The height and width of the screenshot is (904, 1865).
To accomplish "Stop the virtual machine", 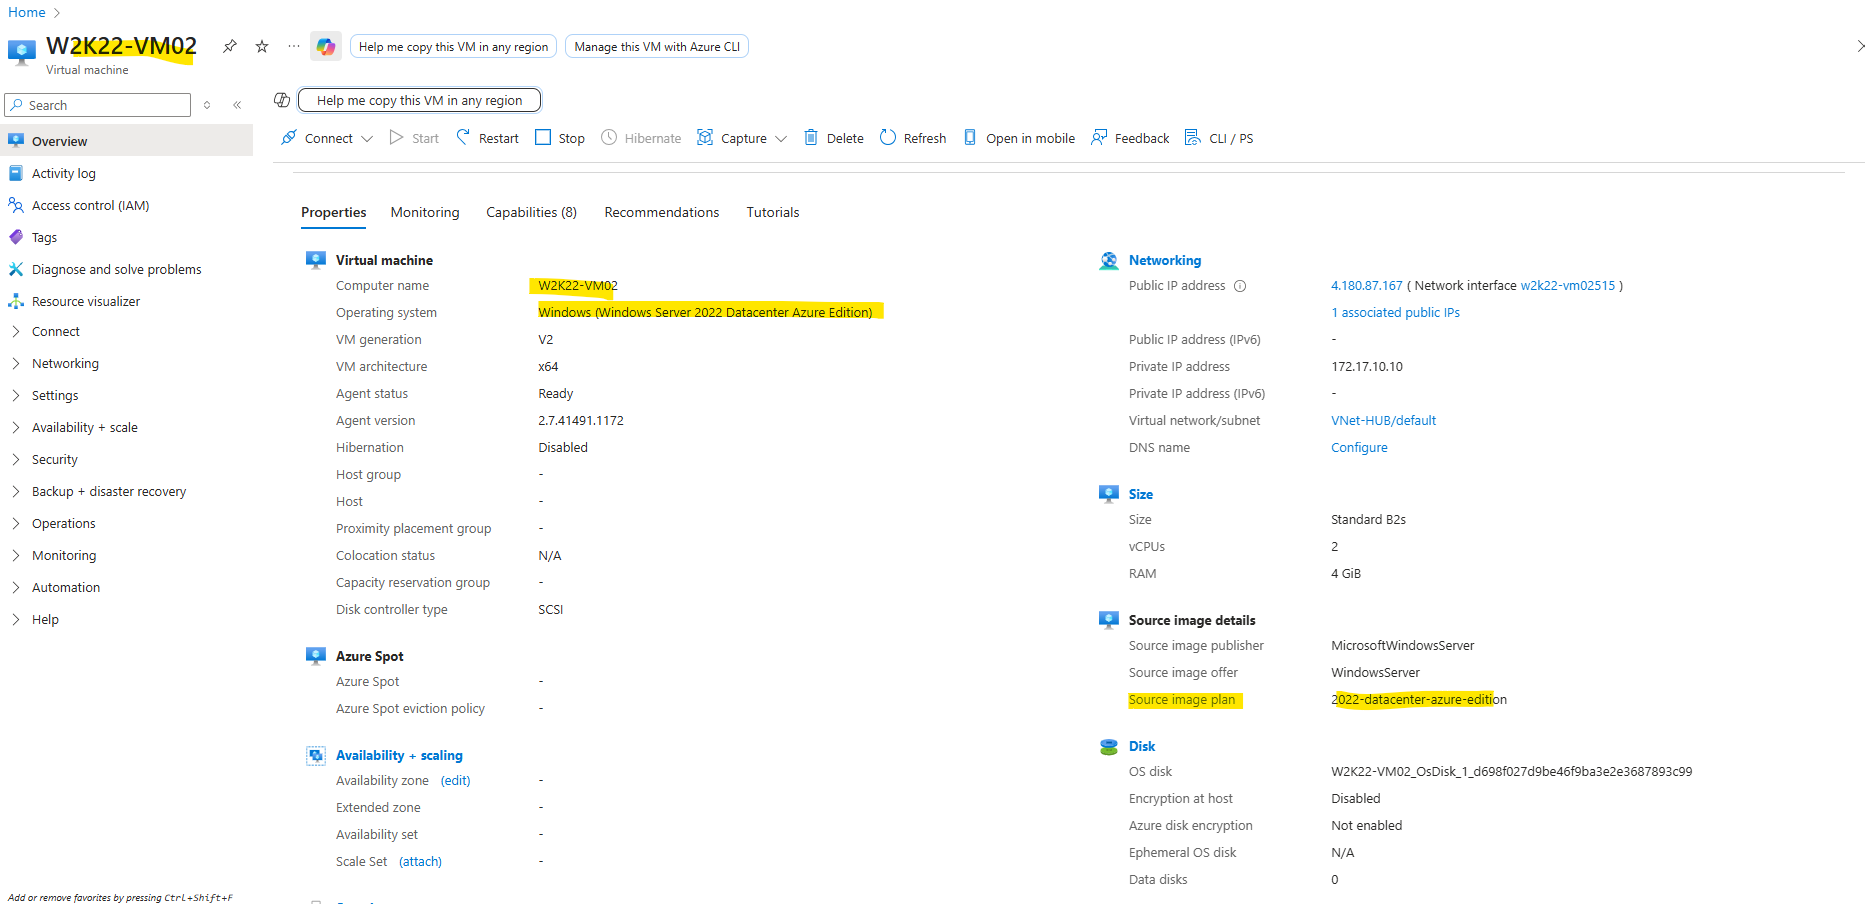I will (x=560, y=138).
